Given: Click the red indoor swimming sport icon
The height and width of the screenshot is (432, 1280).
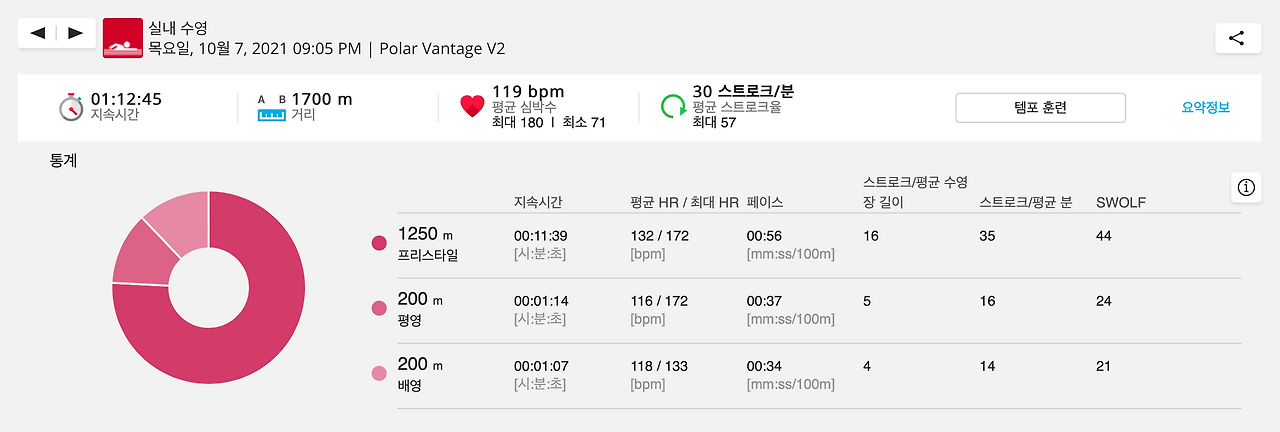Looking at the screenshot, I should tap(123, 37).
